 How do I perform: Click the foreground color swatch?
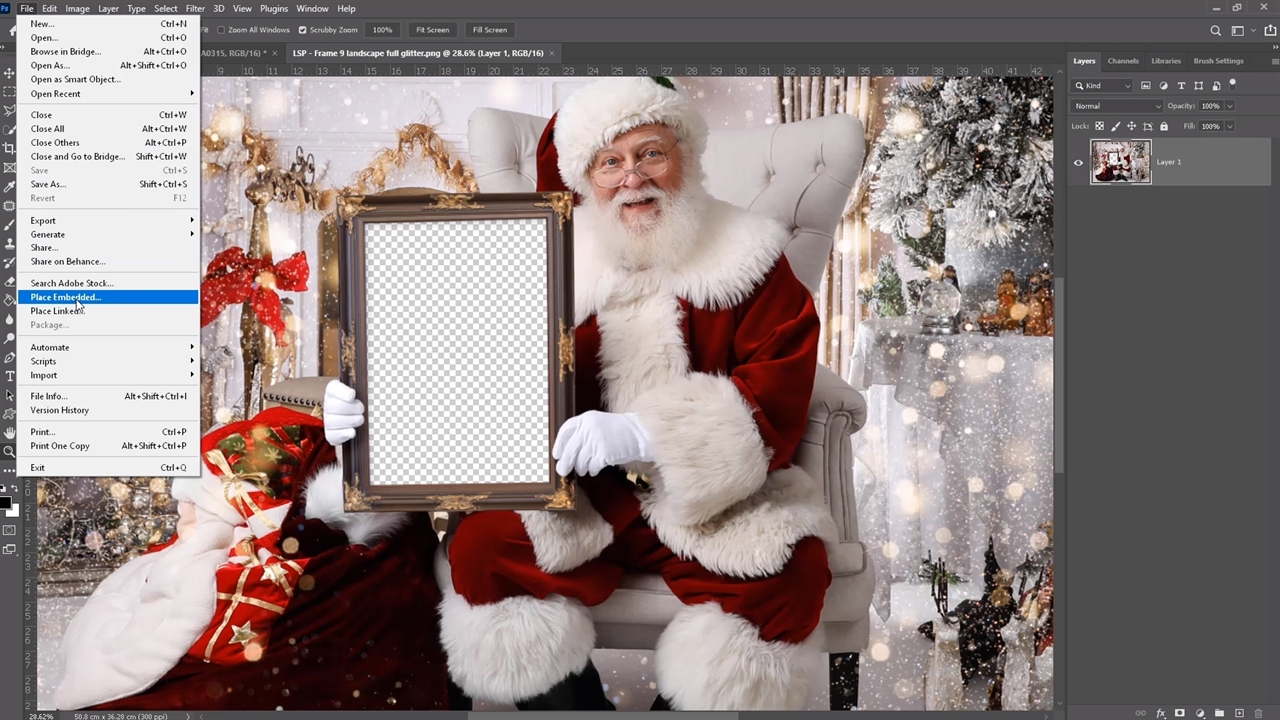pyautogui.click(x=5, y=502)
